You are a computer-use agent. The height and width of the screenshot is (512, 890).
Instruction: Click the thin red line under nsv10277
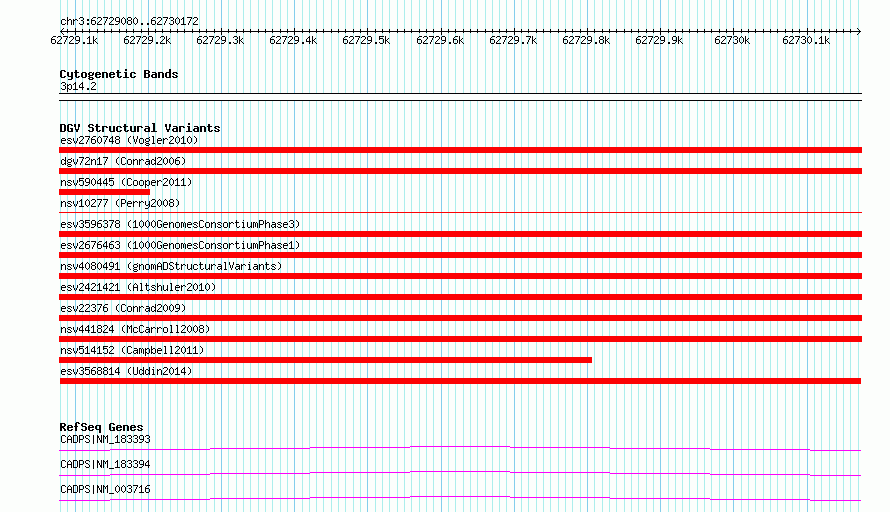click(460, 213)
